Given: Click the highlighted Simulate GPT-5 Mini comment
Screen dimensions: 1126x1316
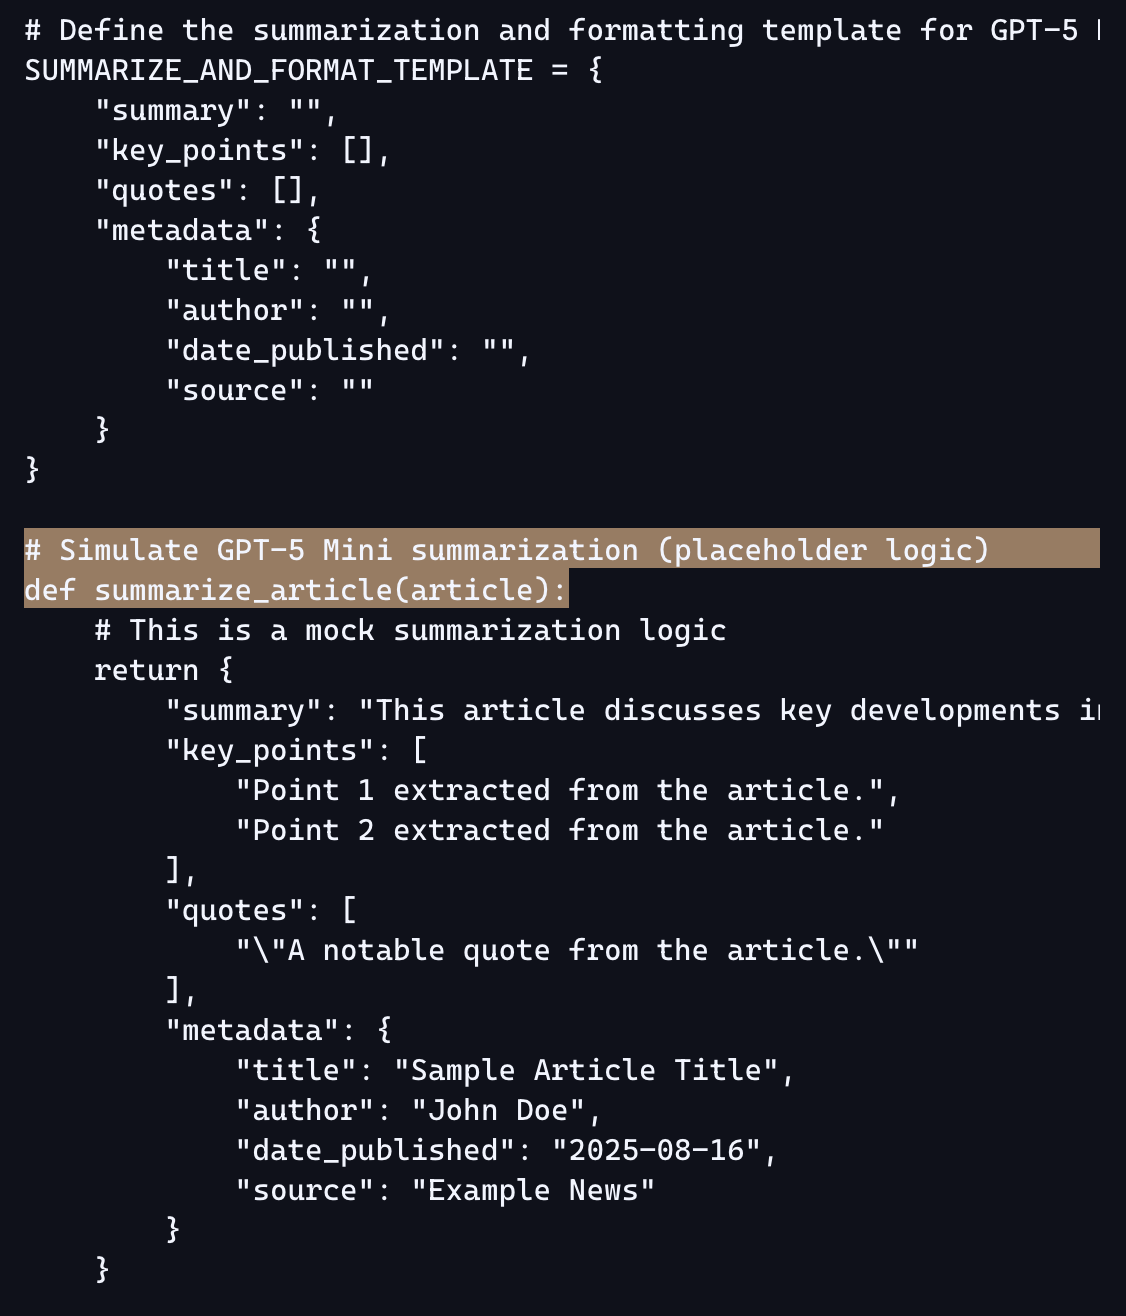Looking at the screenshot, I should 507,550.
